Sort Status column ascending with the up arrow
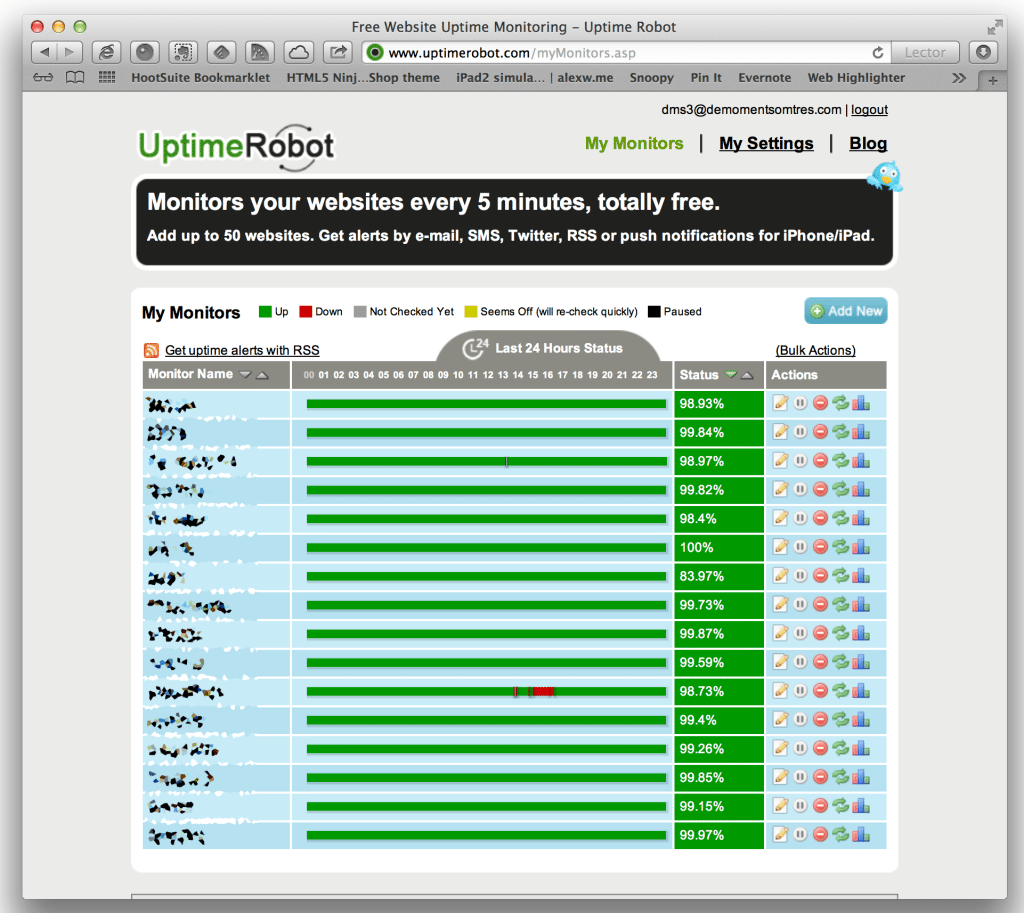 (x=747, y=375)
